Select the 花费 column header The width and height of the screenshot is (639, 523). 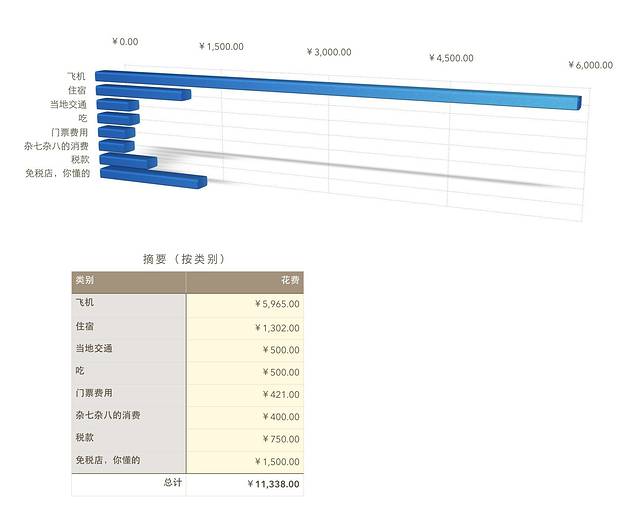(x=244, y=281)
